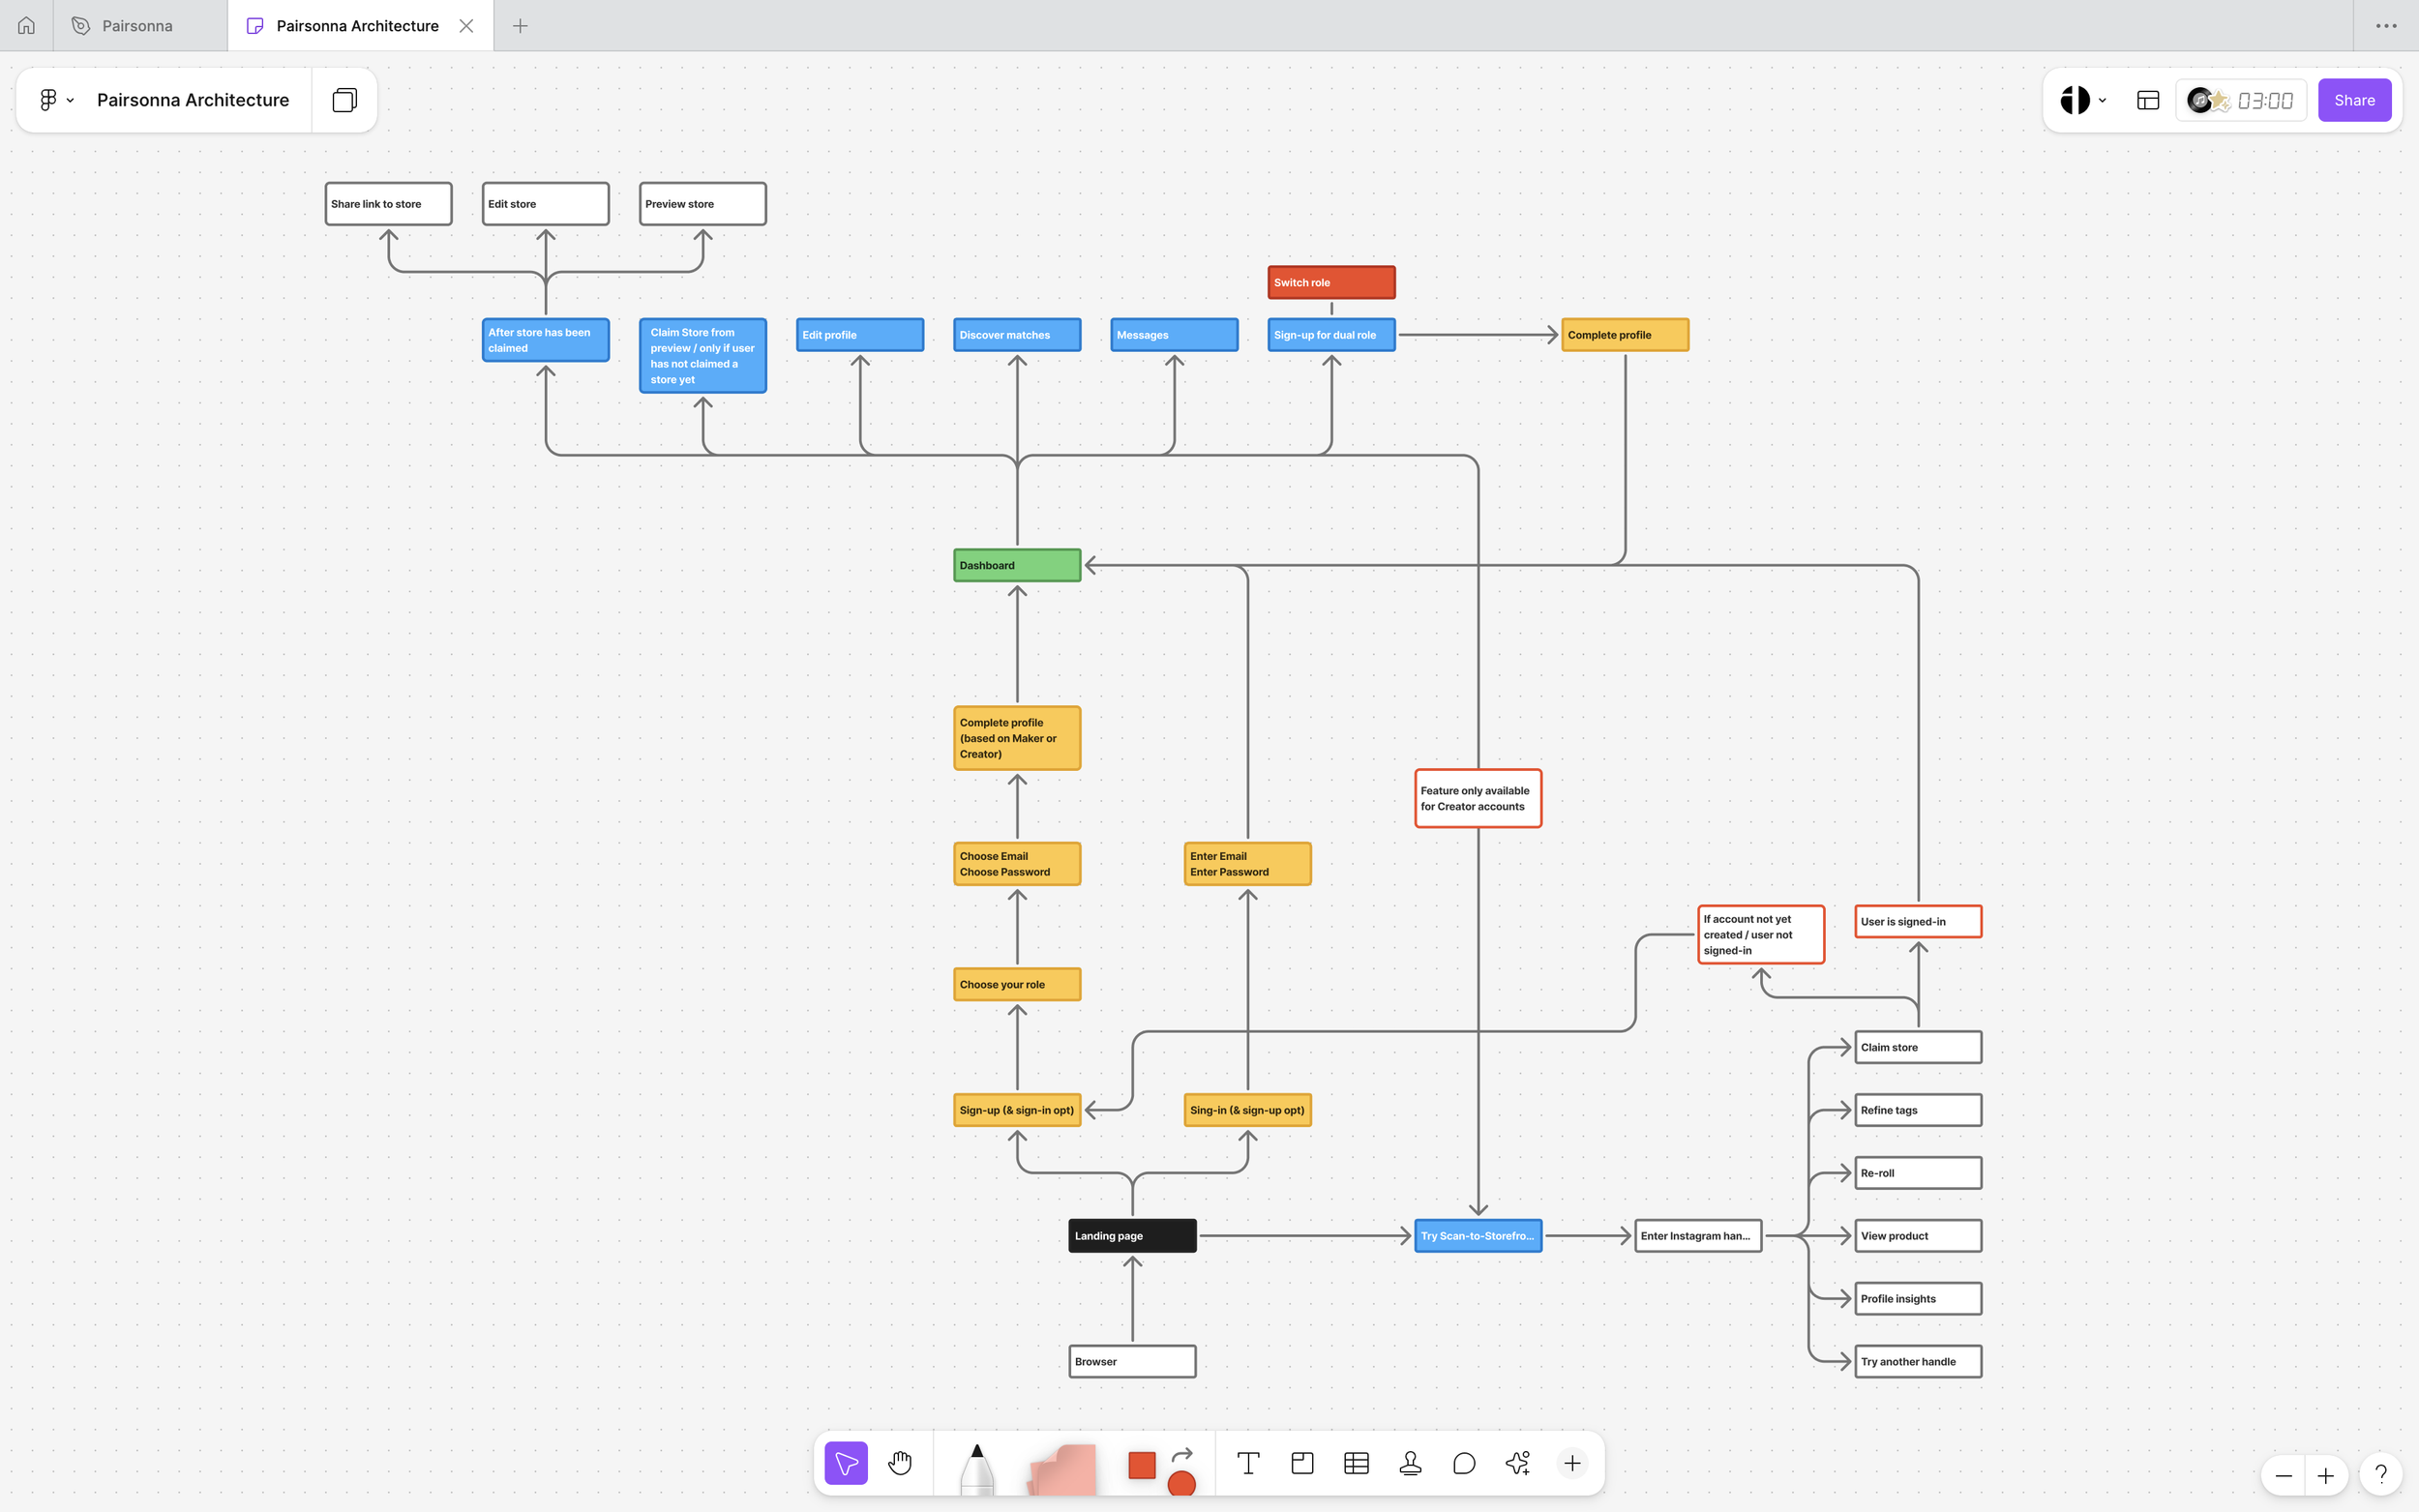Open AI generate sparkle tool

coord(1517,1463)
